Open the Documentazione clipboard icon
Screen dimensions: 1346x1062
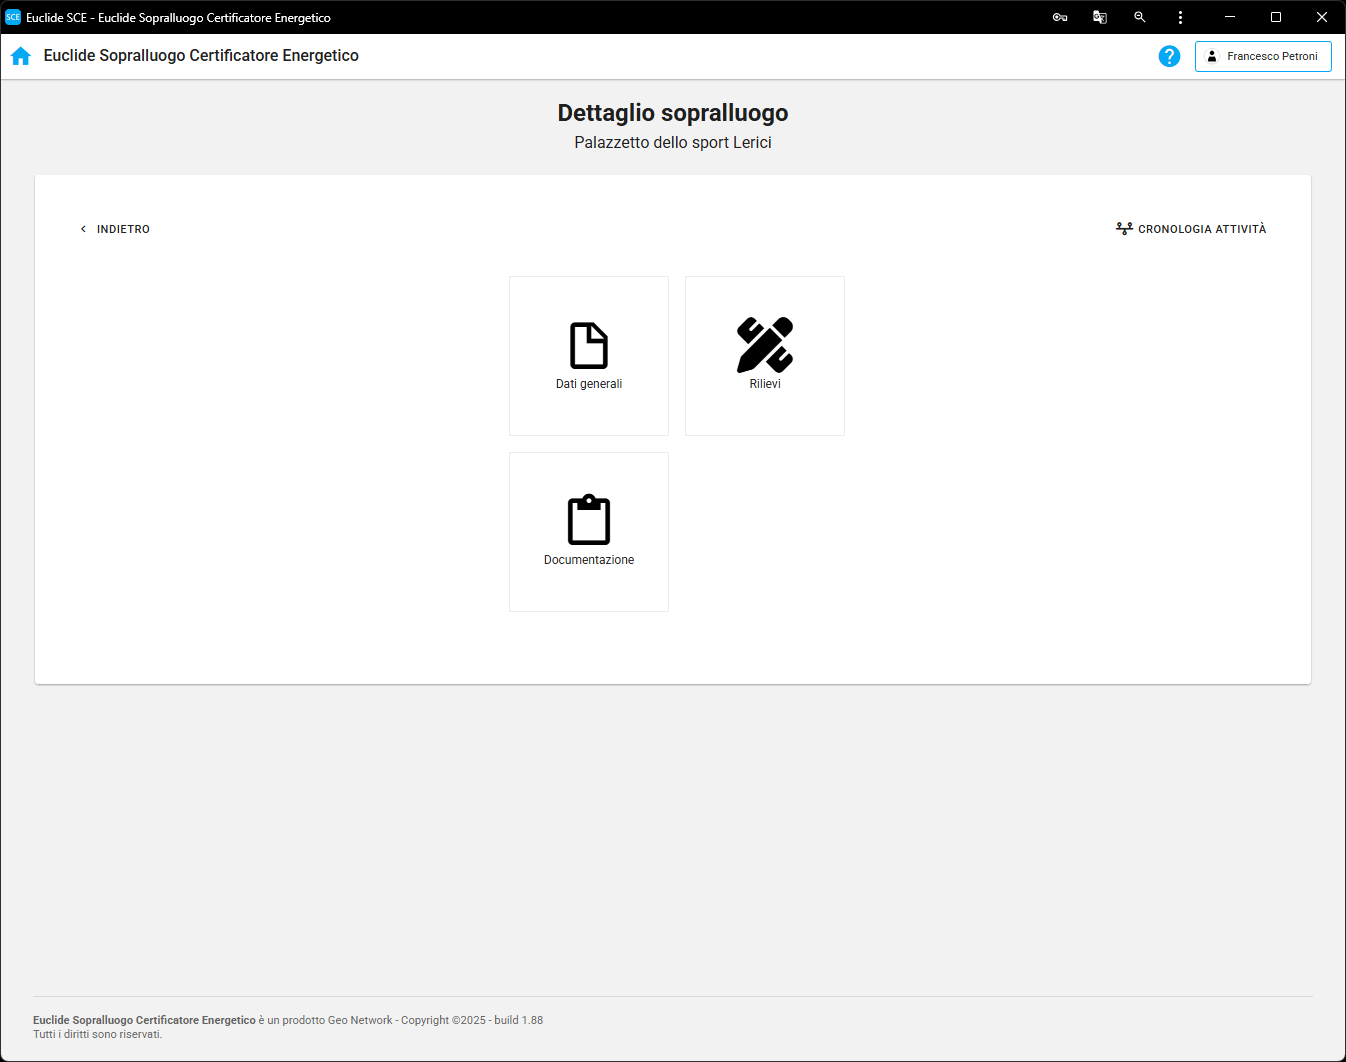click(x=589, y=520)
